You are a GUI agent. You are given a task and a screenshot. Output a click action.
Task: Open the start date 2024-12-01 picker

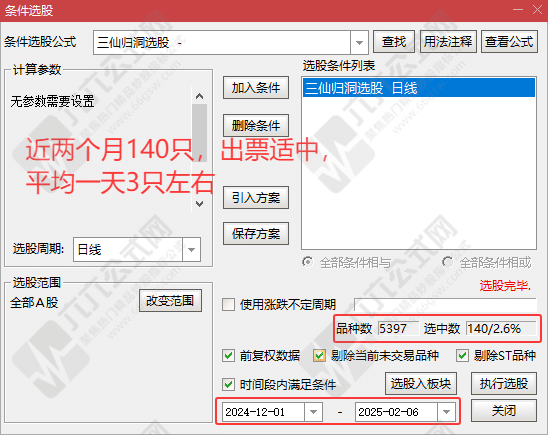pyautogui.click(x=313, y=412)
